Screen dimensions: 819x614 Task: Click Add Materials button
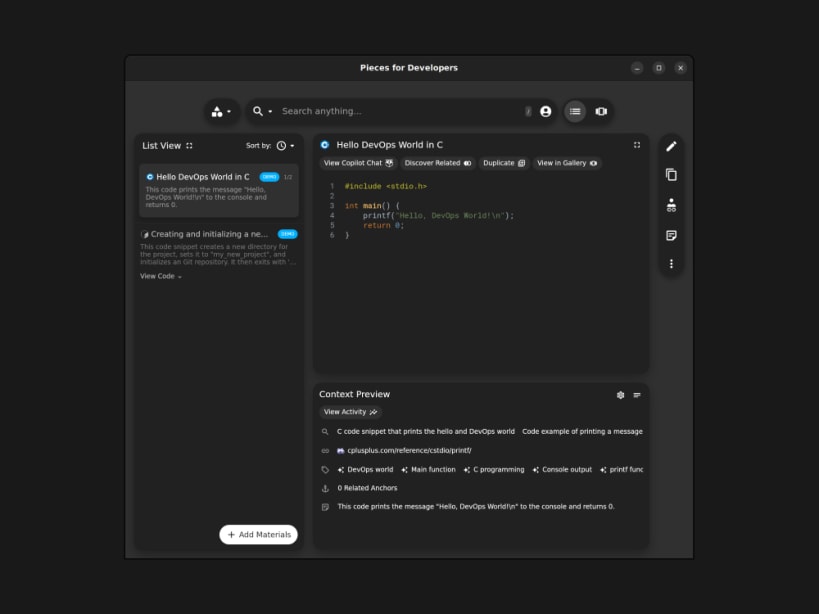coord(259,535)
